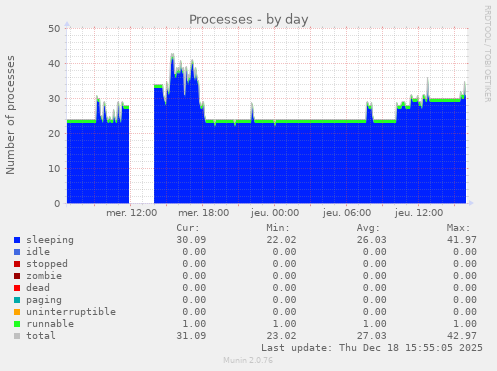Click the 'Min:' column header

click(x=278, y=228)
